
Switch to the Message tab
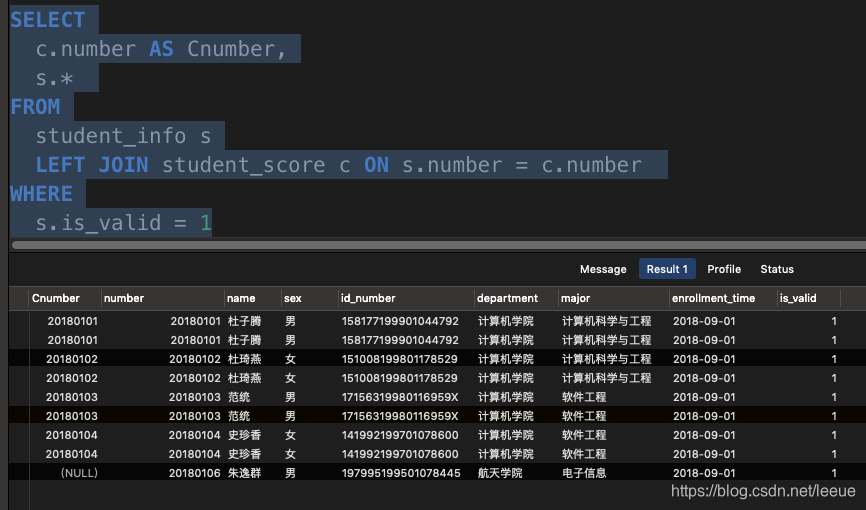(x=603, y=269)
